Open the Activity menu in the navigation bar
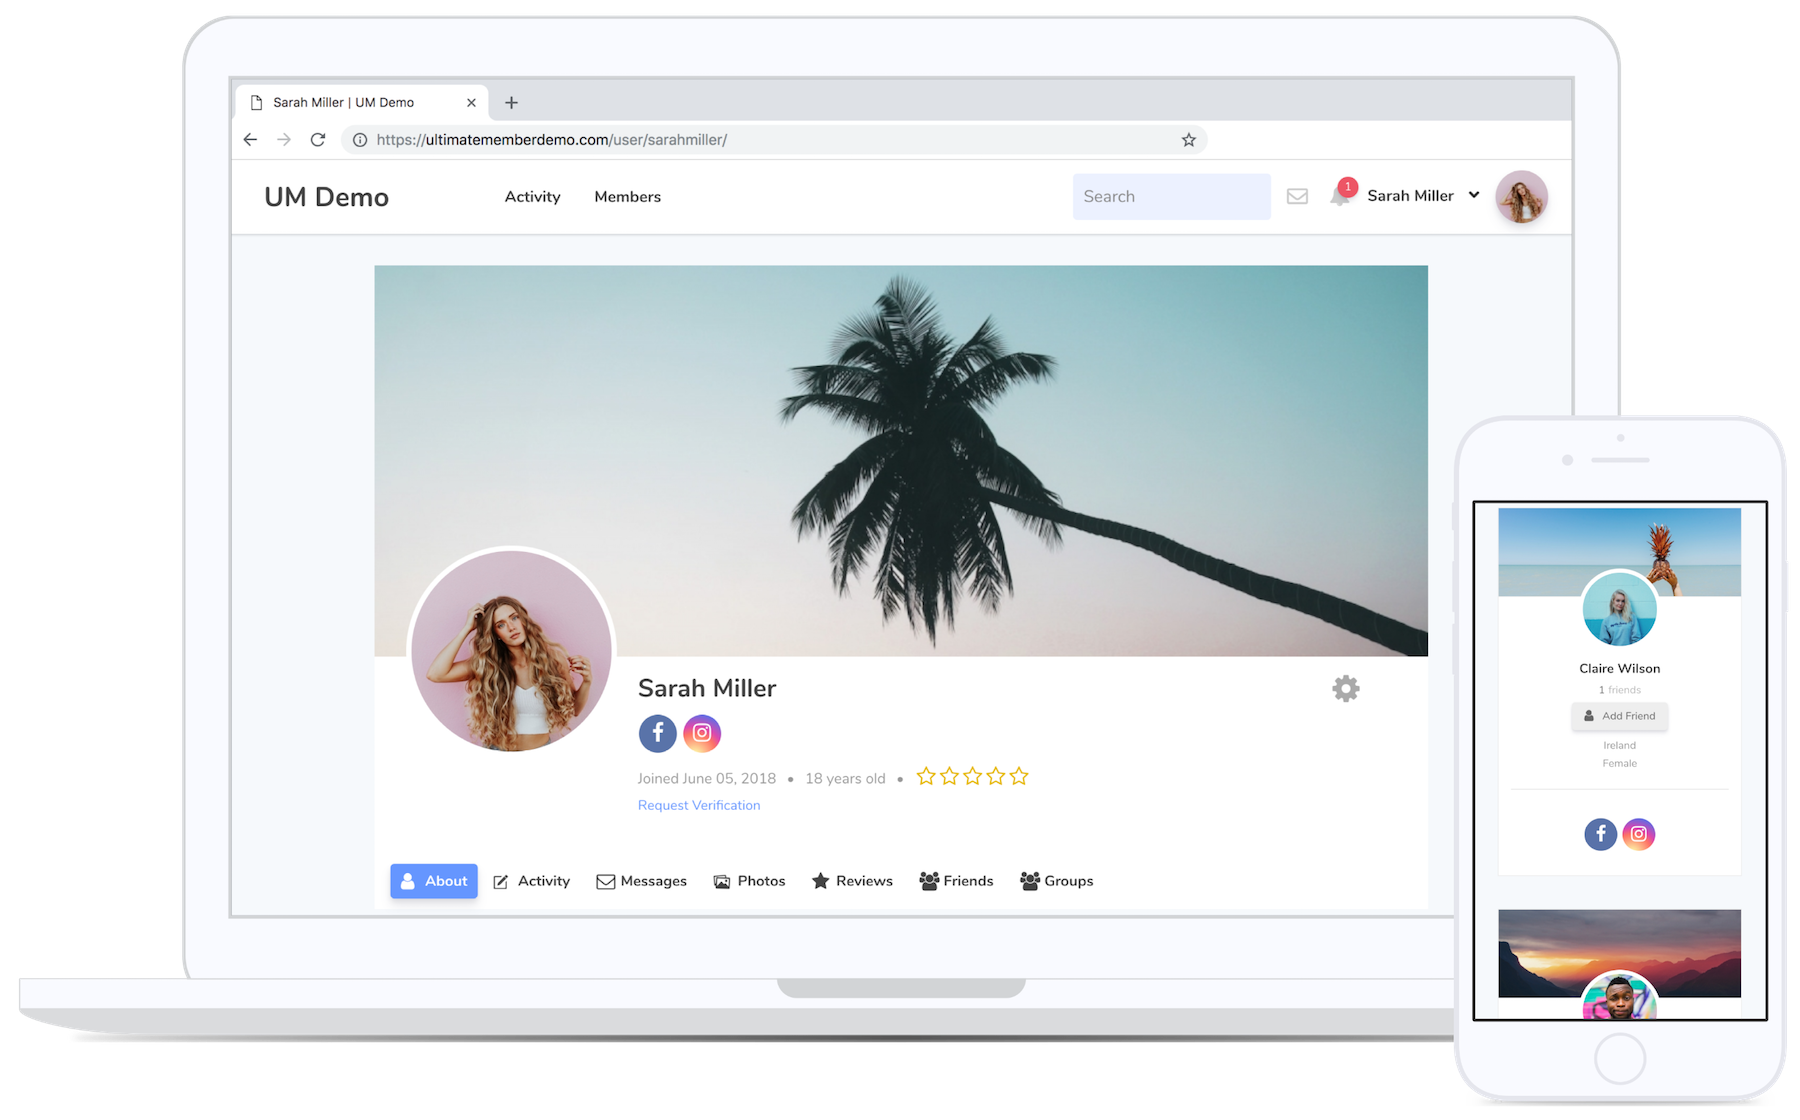Viewport: 1800px width, 1120px height. [x=532, y=196]
